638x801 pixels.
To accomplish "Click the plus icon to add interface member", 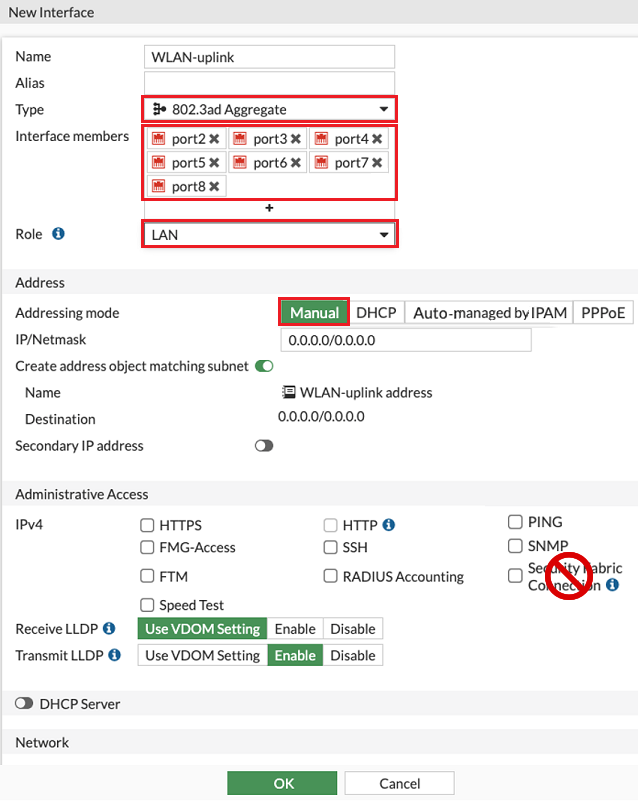I will [x=267, y=208].
